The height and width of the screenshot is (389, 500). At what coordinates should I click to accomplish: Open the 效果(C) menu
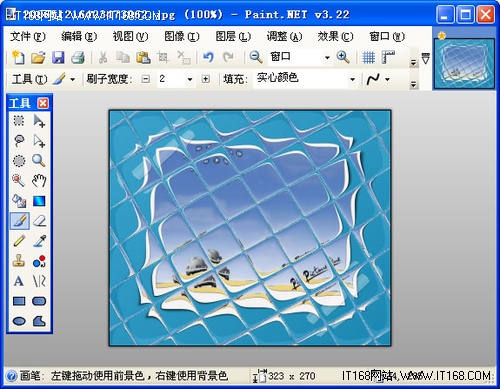click(x=335, y=36)
